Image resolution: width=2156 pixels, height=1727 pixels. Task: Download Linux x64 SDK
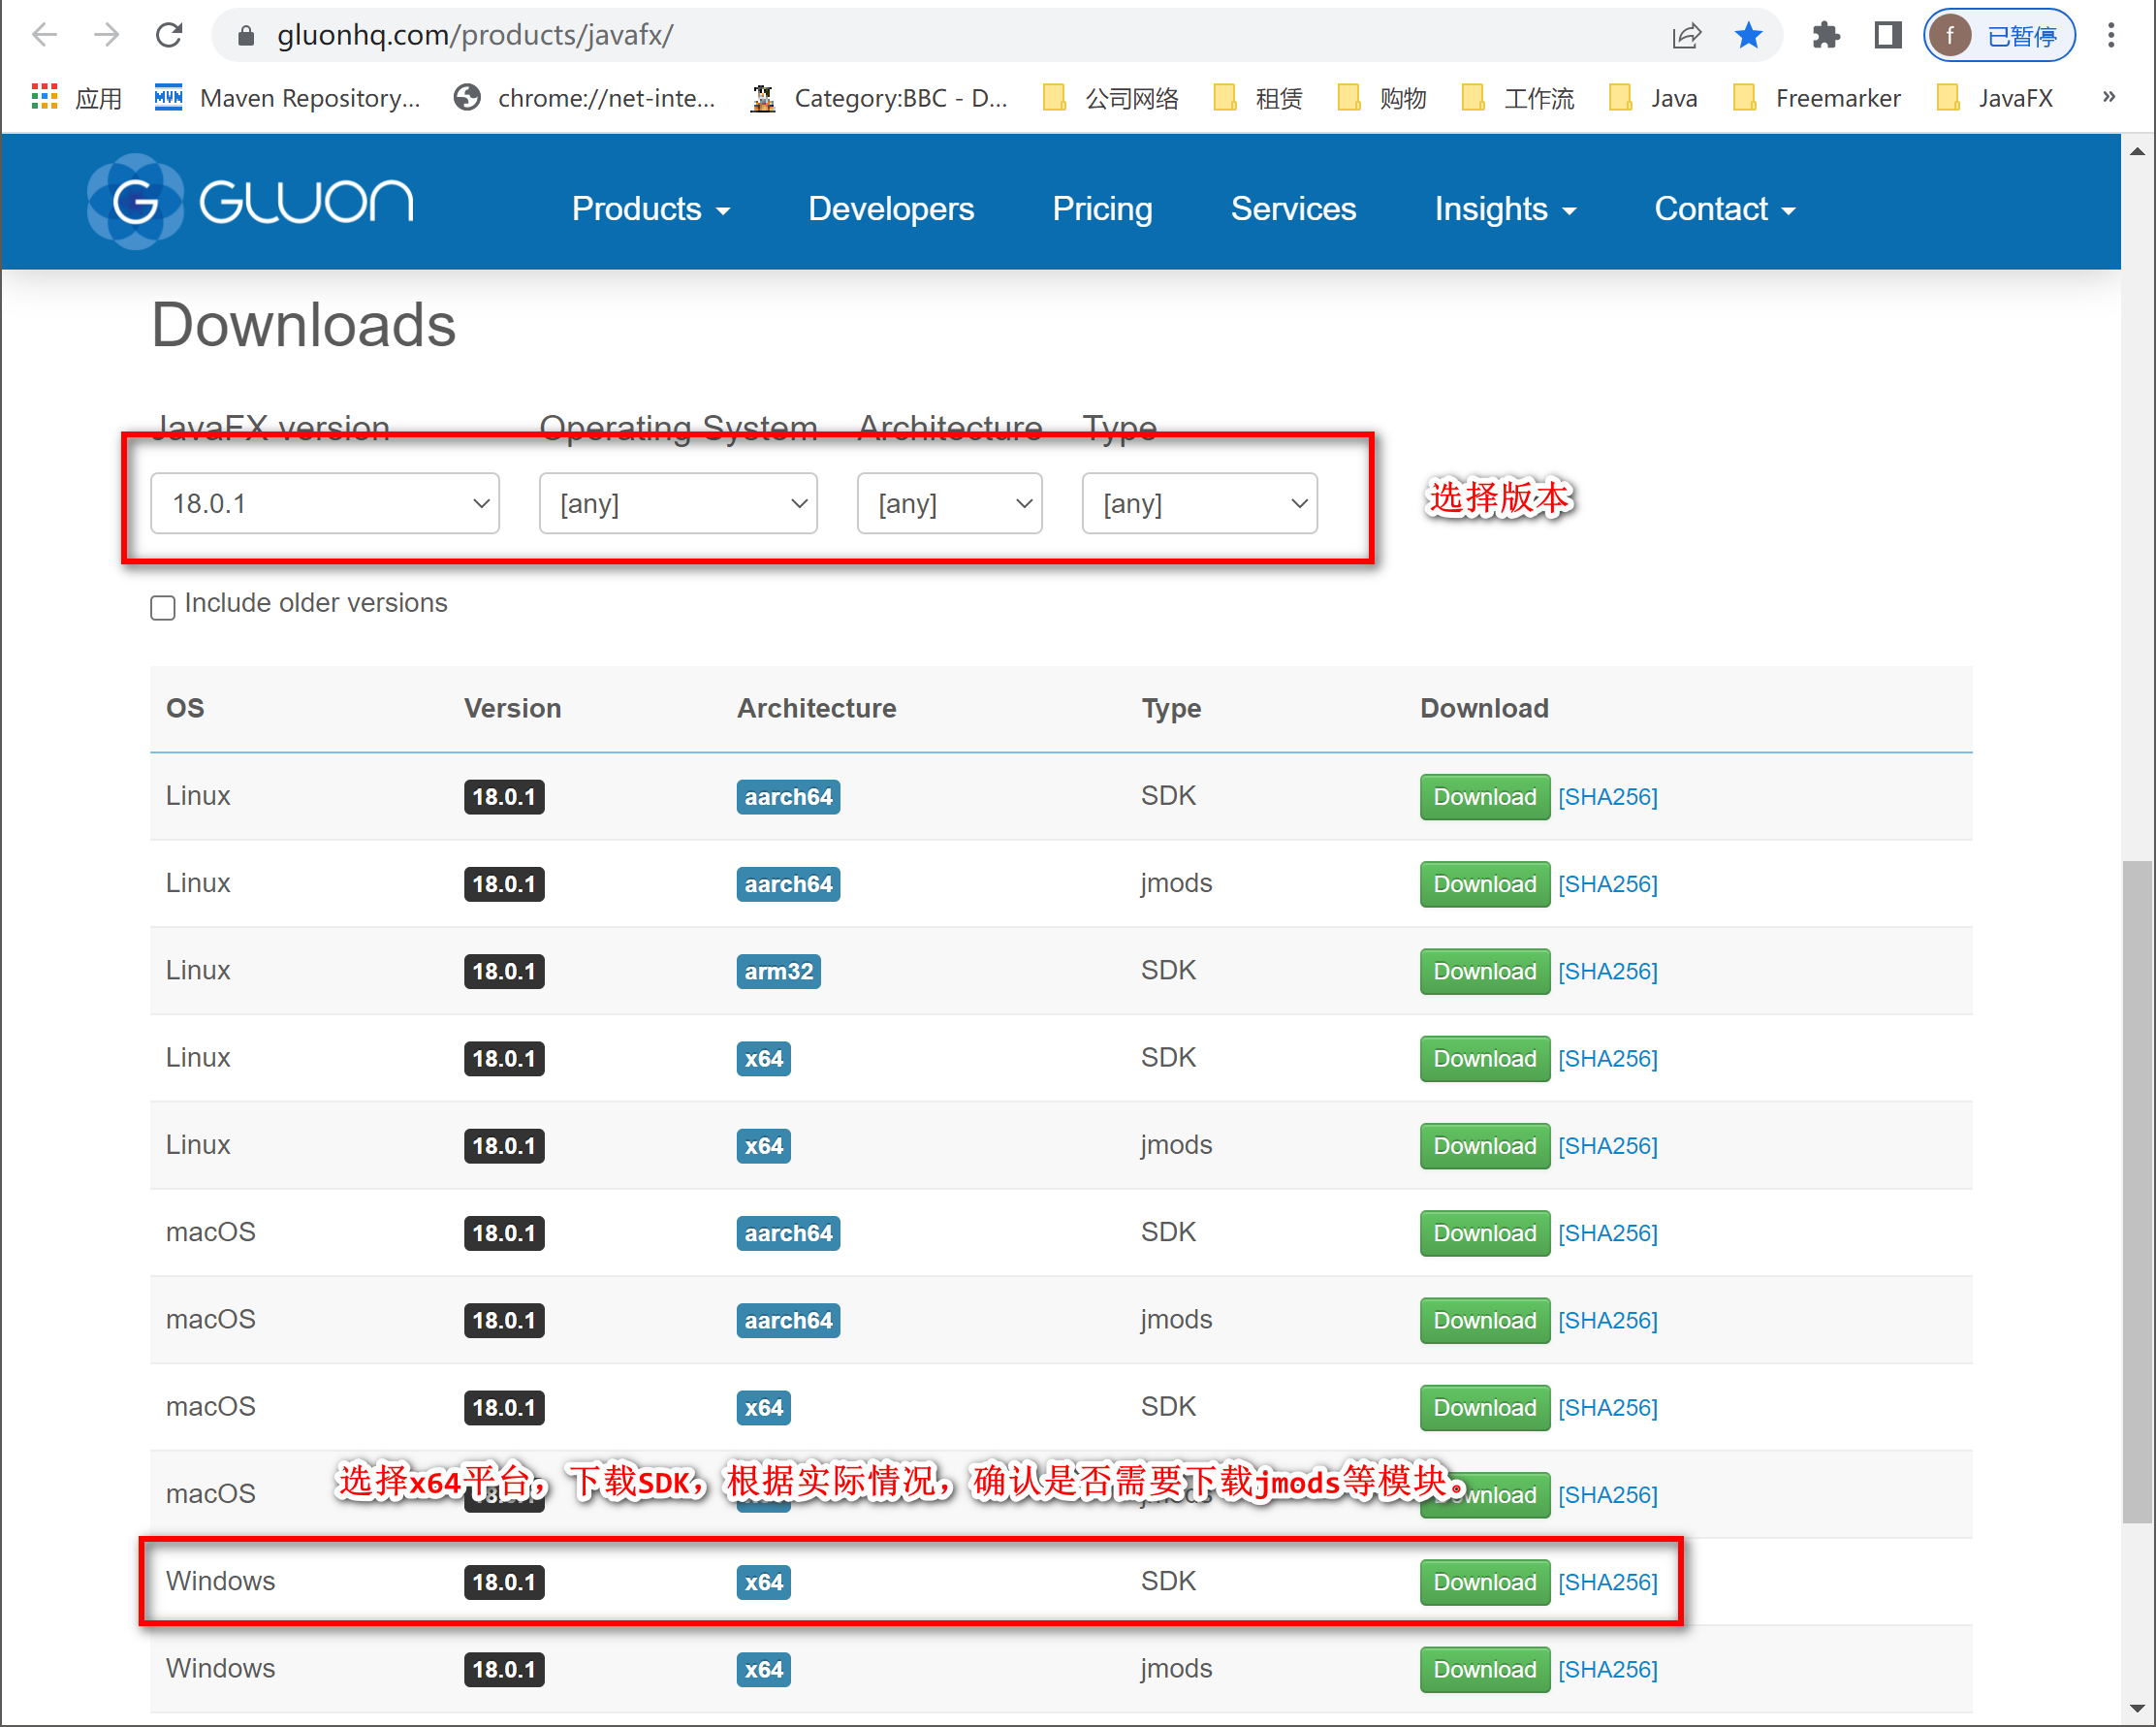click(x=1484, y=1059)
